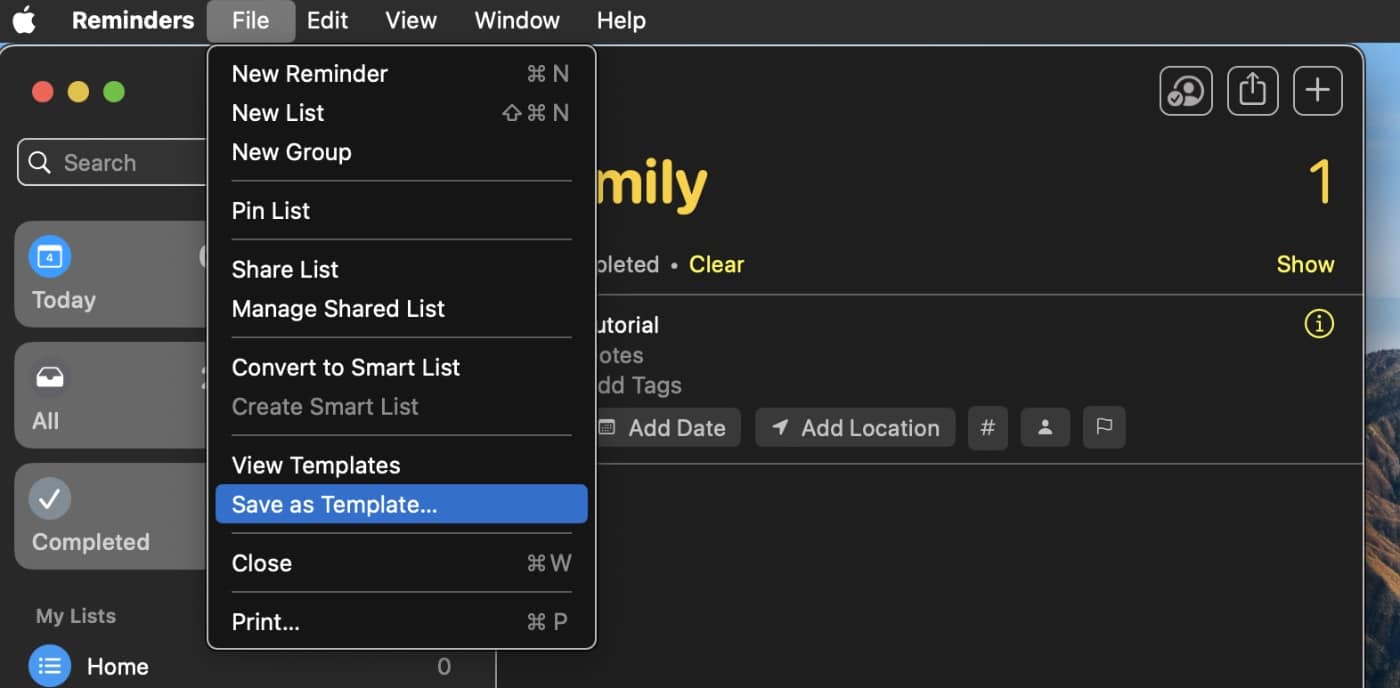The height and width of the screenshot is (688, 1400).
Task: Open the Window menu
Action: click(517, 20)
